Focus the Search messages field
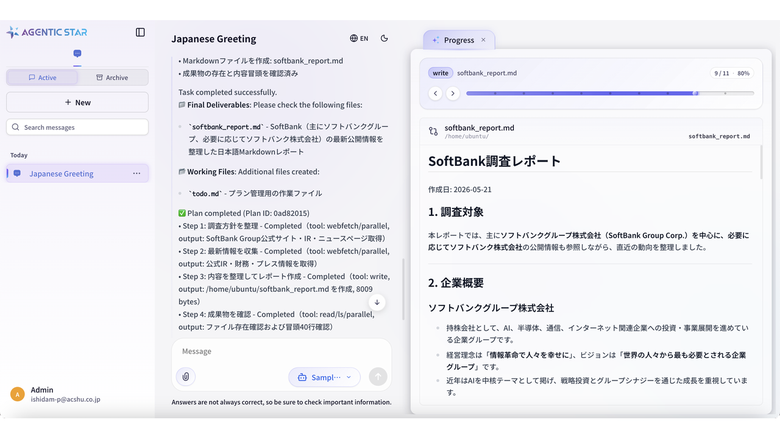780x439 pixels. coord(77,127)
